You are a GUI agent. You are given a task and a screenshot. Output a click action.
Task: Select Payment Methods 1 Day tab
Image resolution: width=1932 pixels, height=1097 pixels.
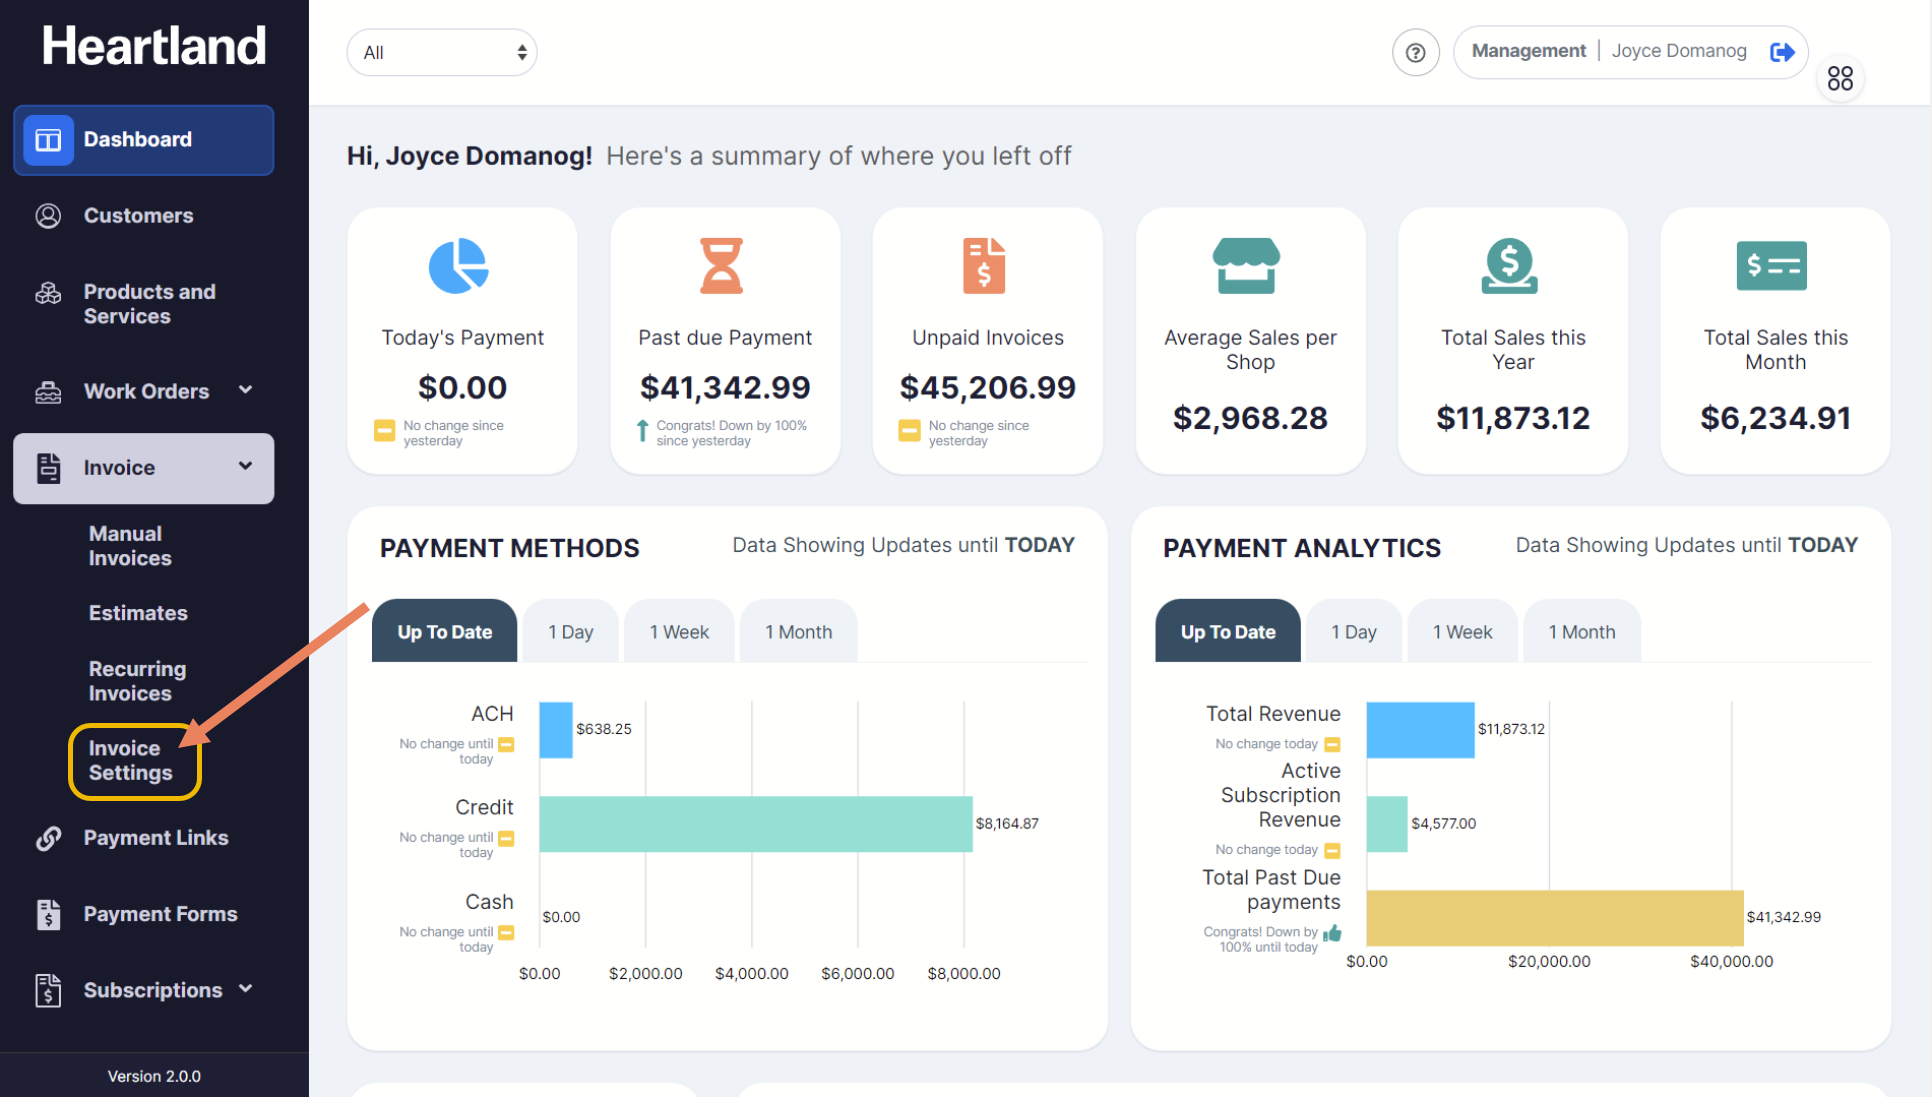click(x=570, y=632)
